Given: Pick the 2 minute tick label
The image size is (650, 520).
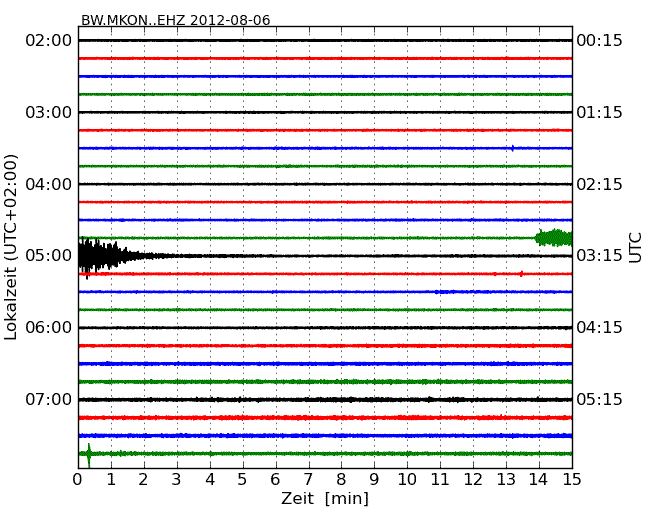Looking at the screenshot, I should coord(143,480).
